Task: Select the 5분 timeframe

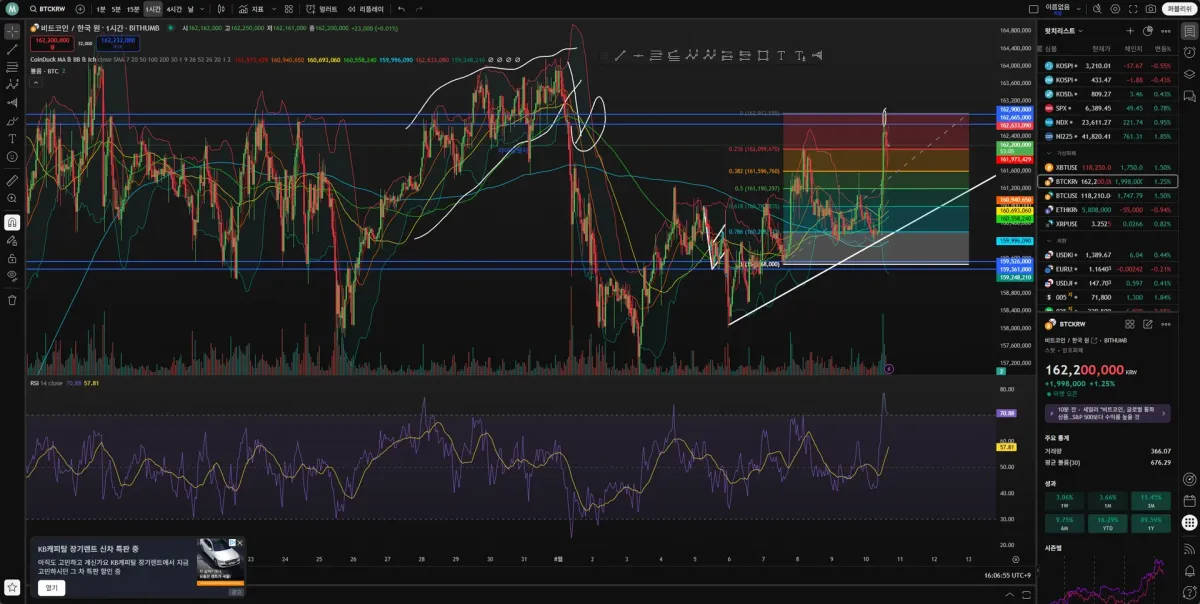Action: coord(116,9)
